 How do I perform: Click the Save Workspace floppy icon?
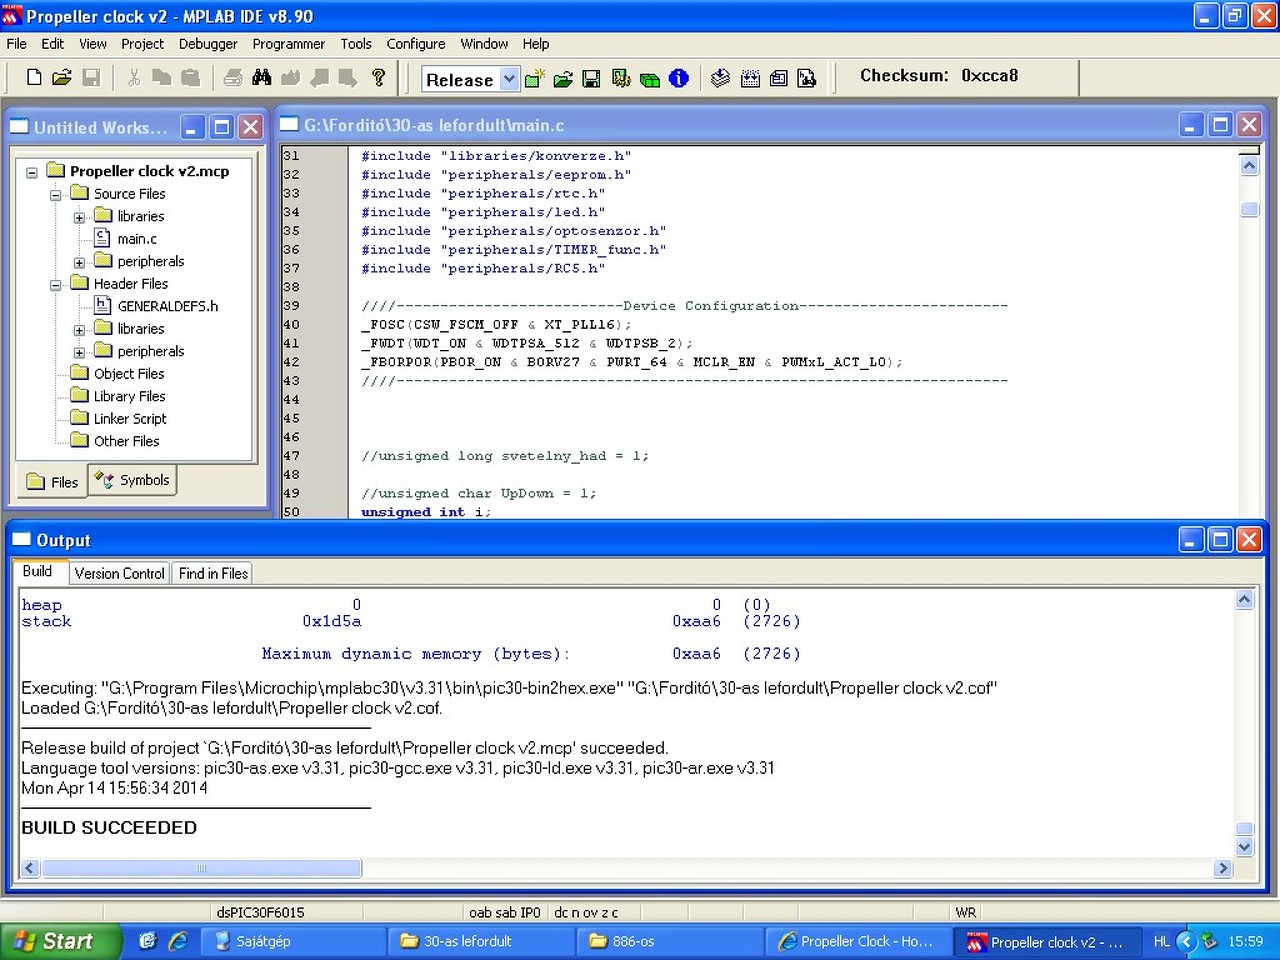pos(592,79)
